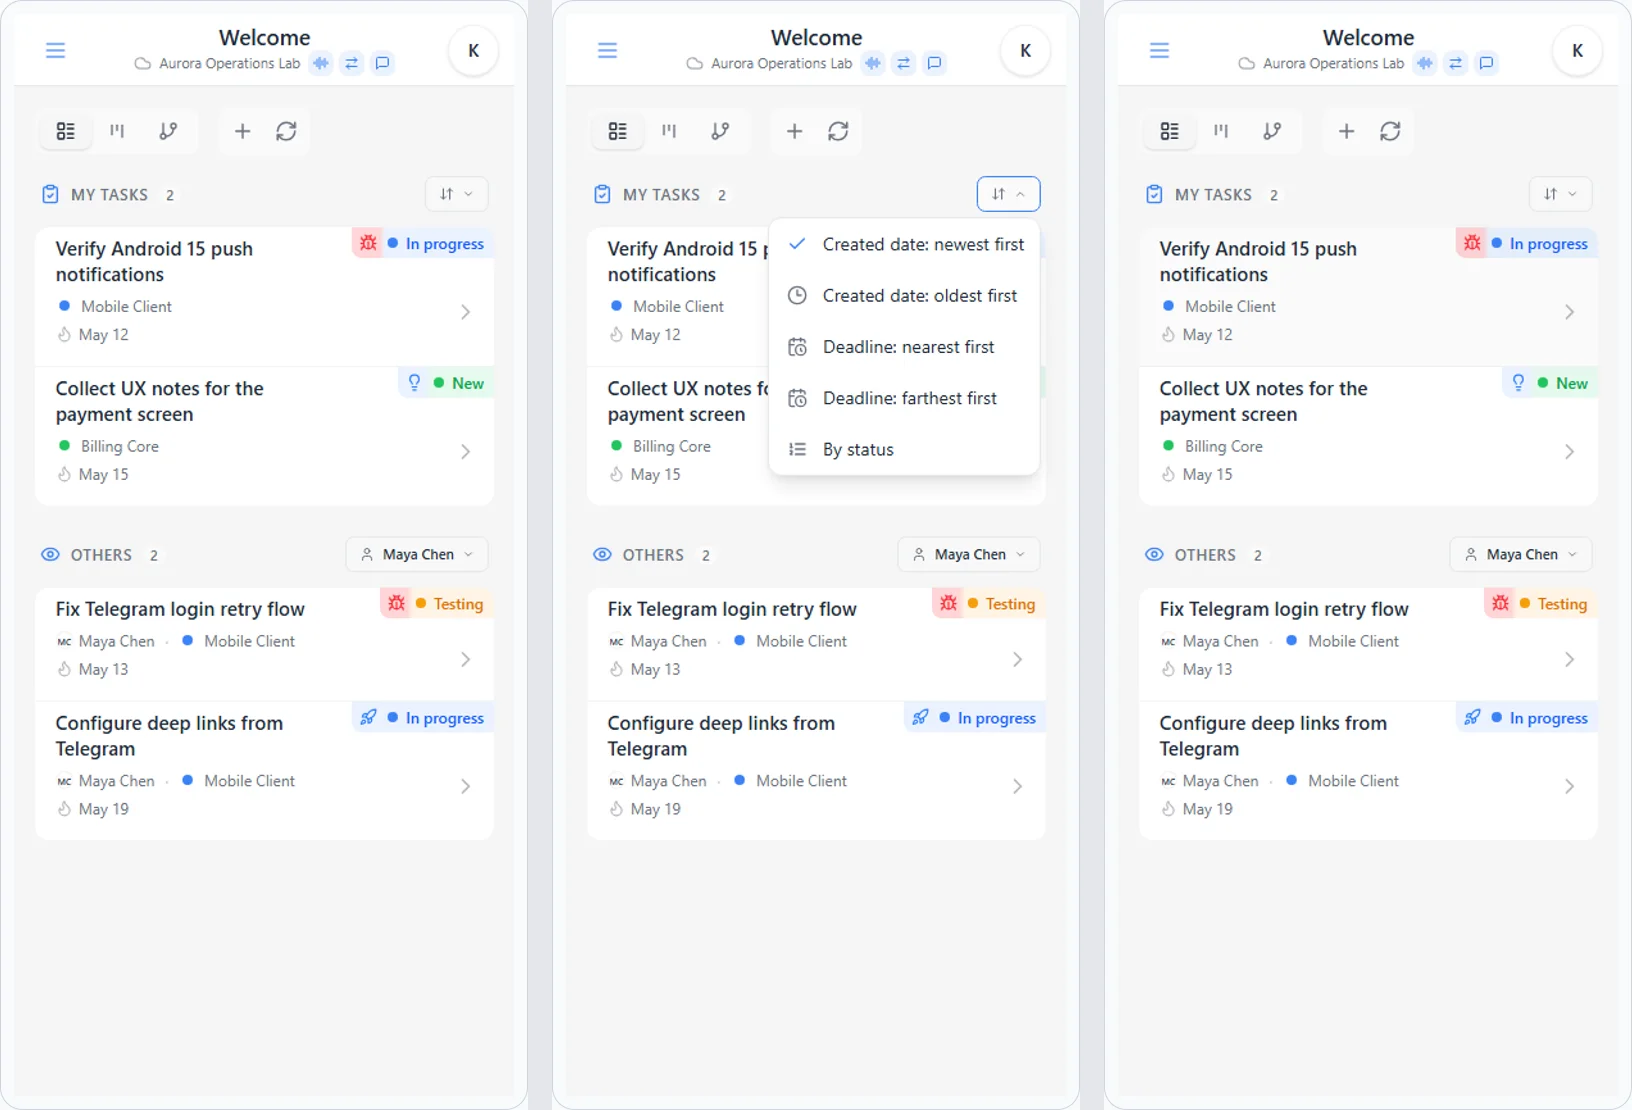Expand Fix Telegram login chevron, middle screen
The width and height of the screenshot is (1632, 1110).
pyautogui.click(x=1018, y=659)
